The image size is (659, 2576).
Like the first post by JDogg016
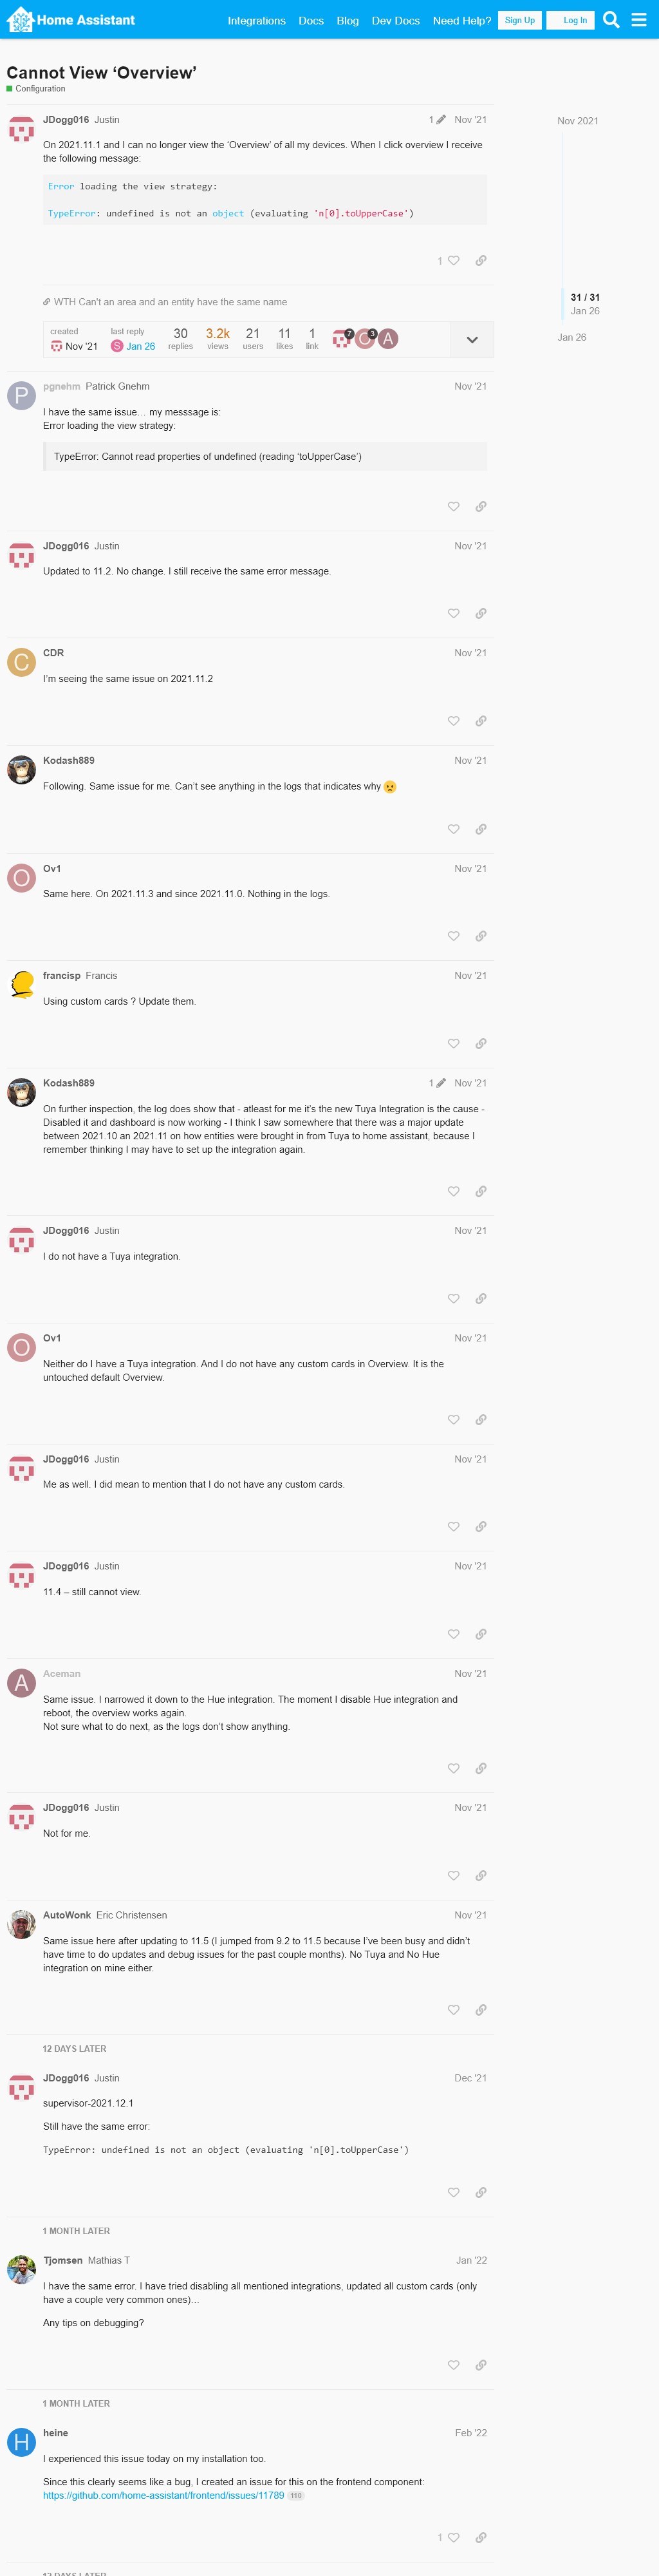(453, 261)
